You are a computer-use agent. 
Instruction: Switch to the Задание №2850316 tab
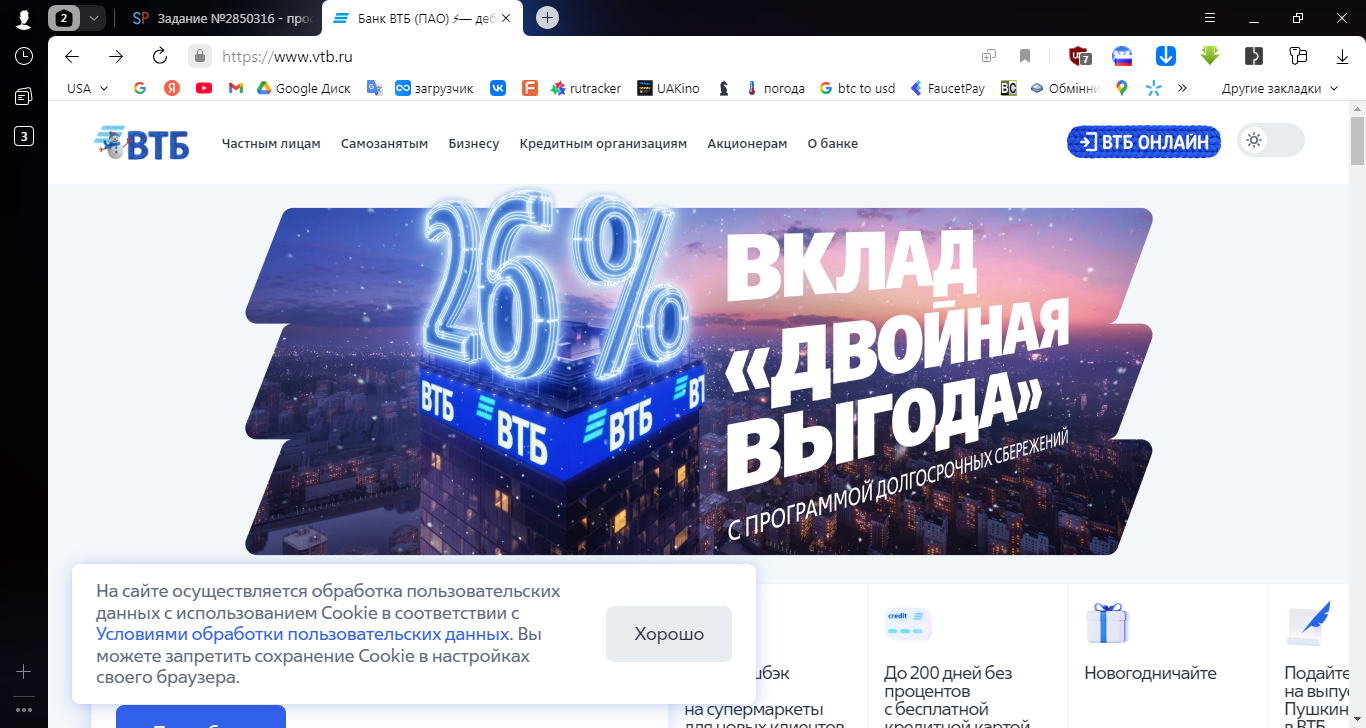pos(221,18)
